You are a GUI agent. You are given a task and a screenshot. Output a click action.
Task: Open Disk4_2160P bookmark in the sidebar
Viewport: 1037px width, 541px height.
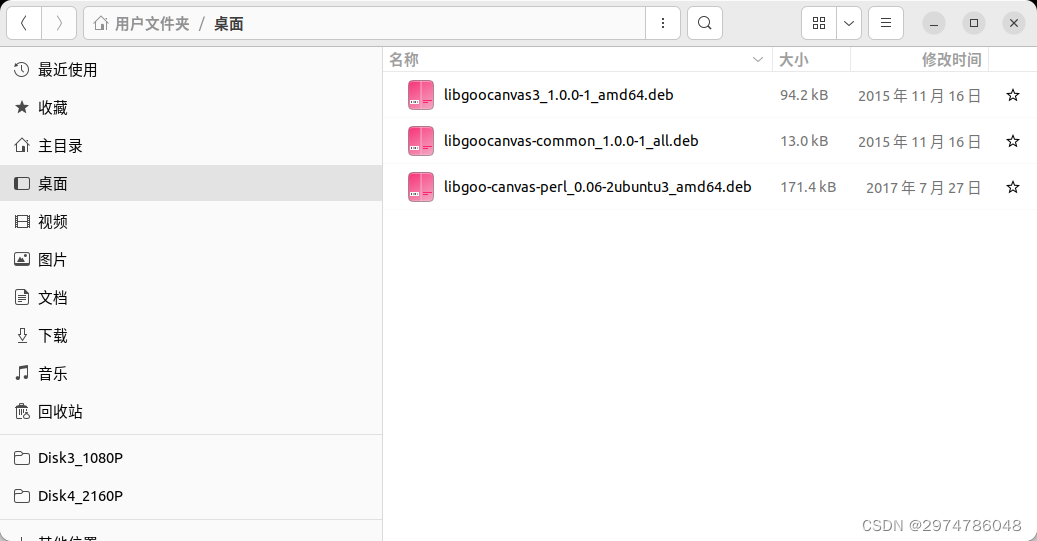click(x=191, y=495)
